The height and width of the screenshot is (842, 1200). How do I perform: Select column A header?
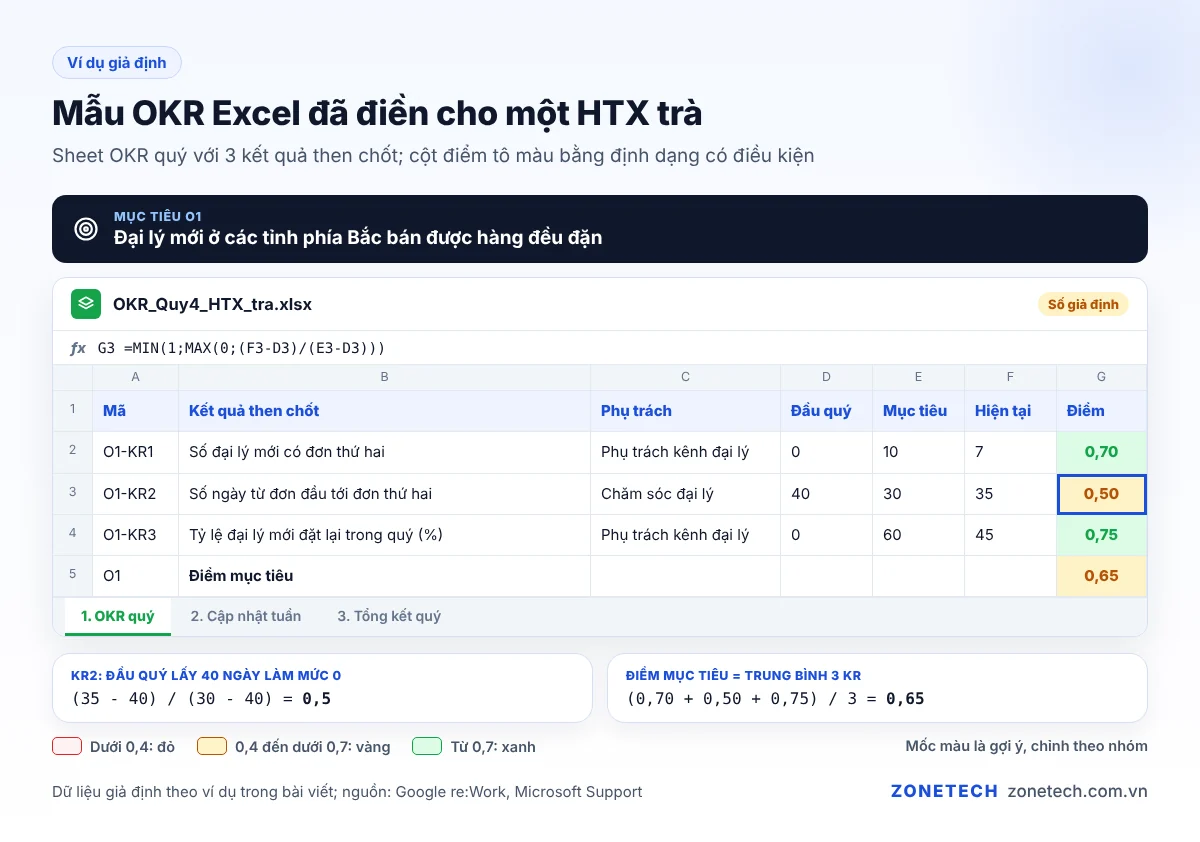[135, 377]
